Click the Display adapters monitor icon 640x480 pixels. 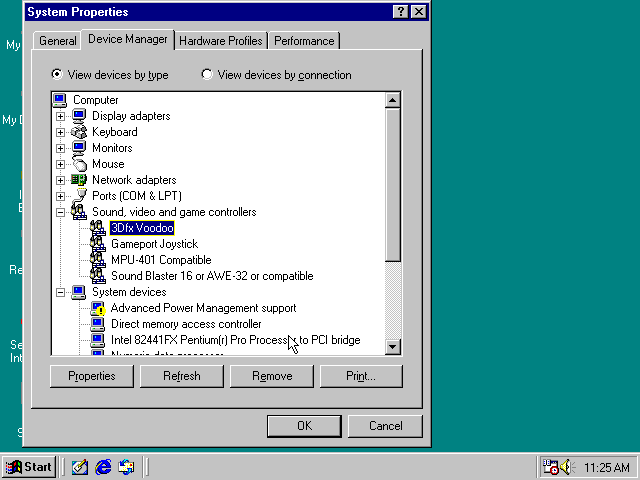(79, 116)
